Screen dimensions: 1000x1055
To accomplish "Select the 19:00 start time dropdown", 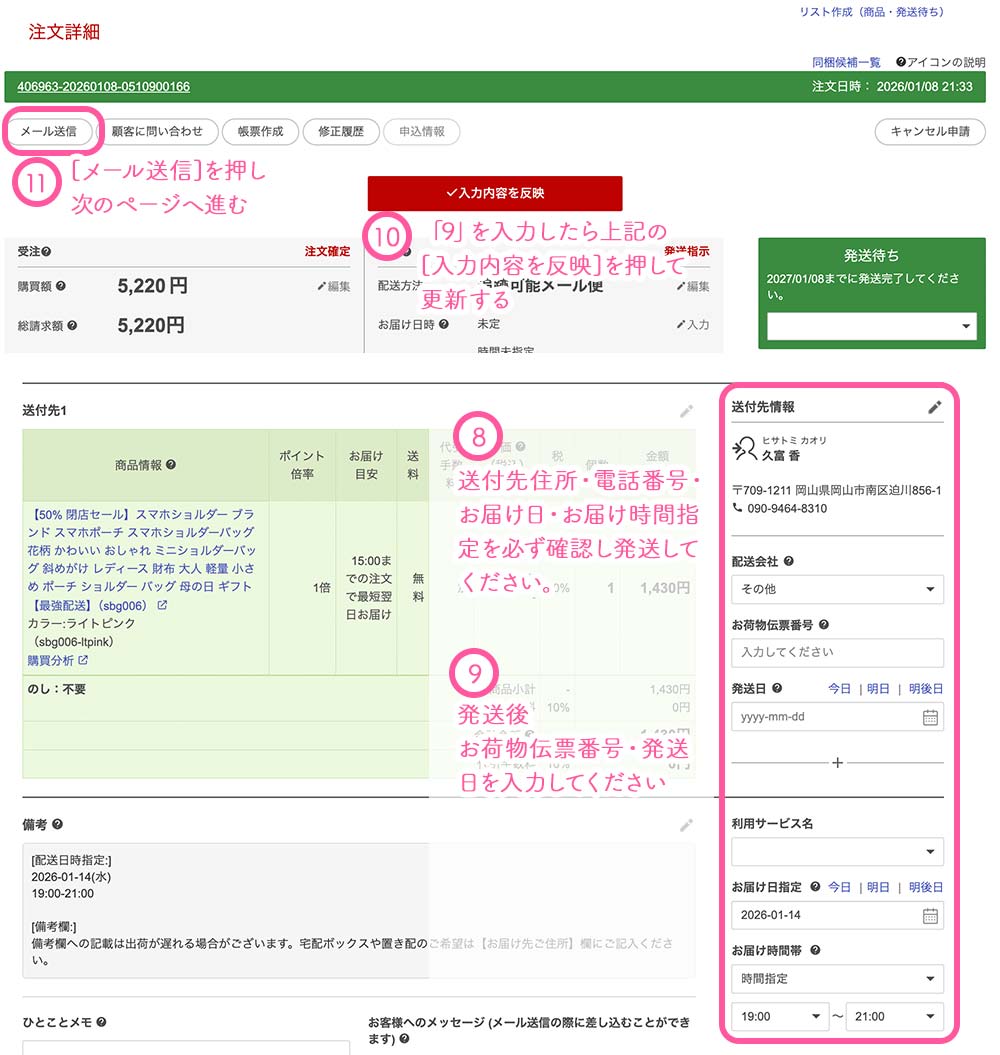I will 779,1017.
